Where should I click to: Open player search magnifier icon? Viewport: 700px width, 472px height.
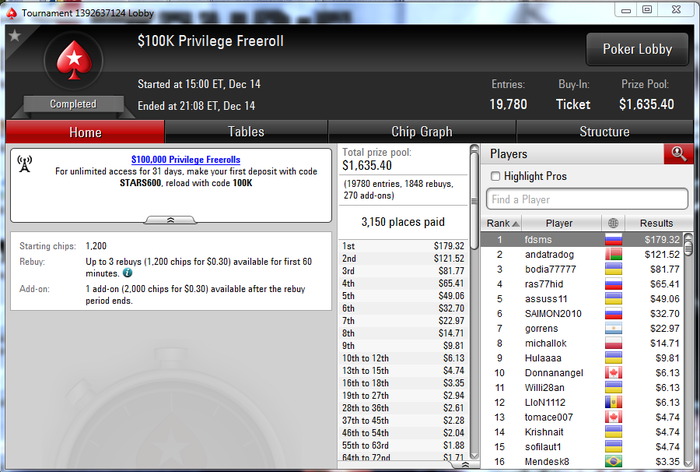tap(679, 154)
